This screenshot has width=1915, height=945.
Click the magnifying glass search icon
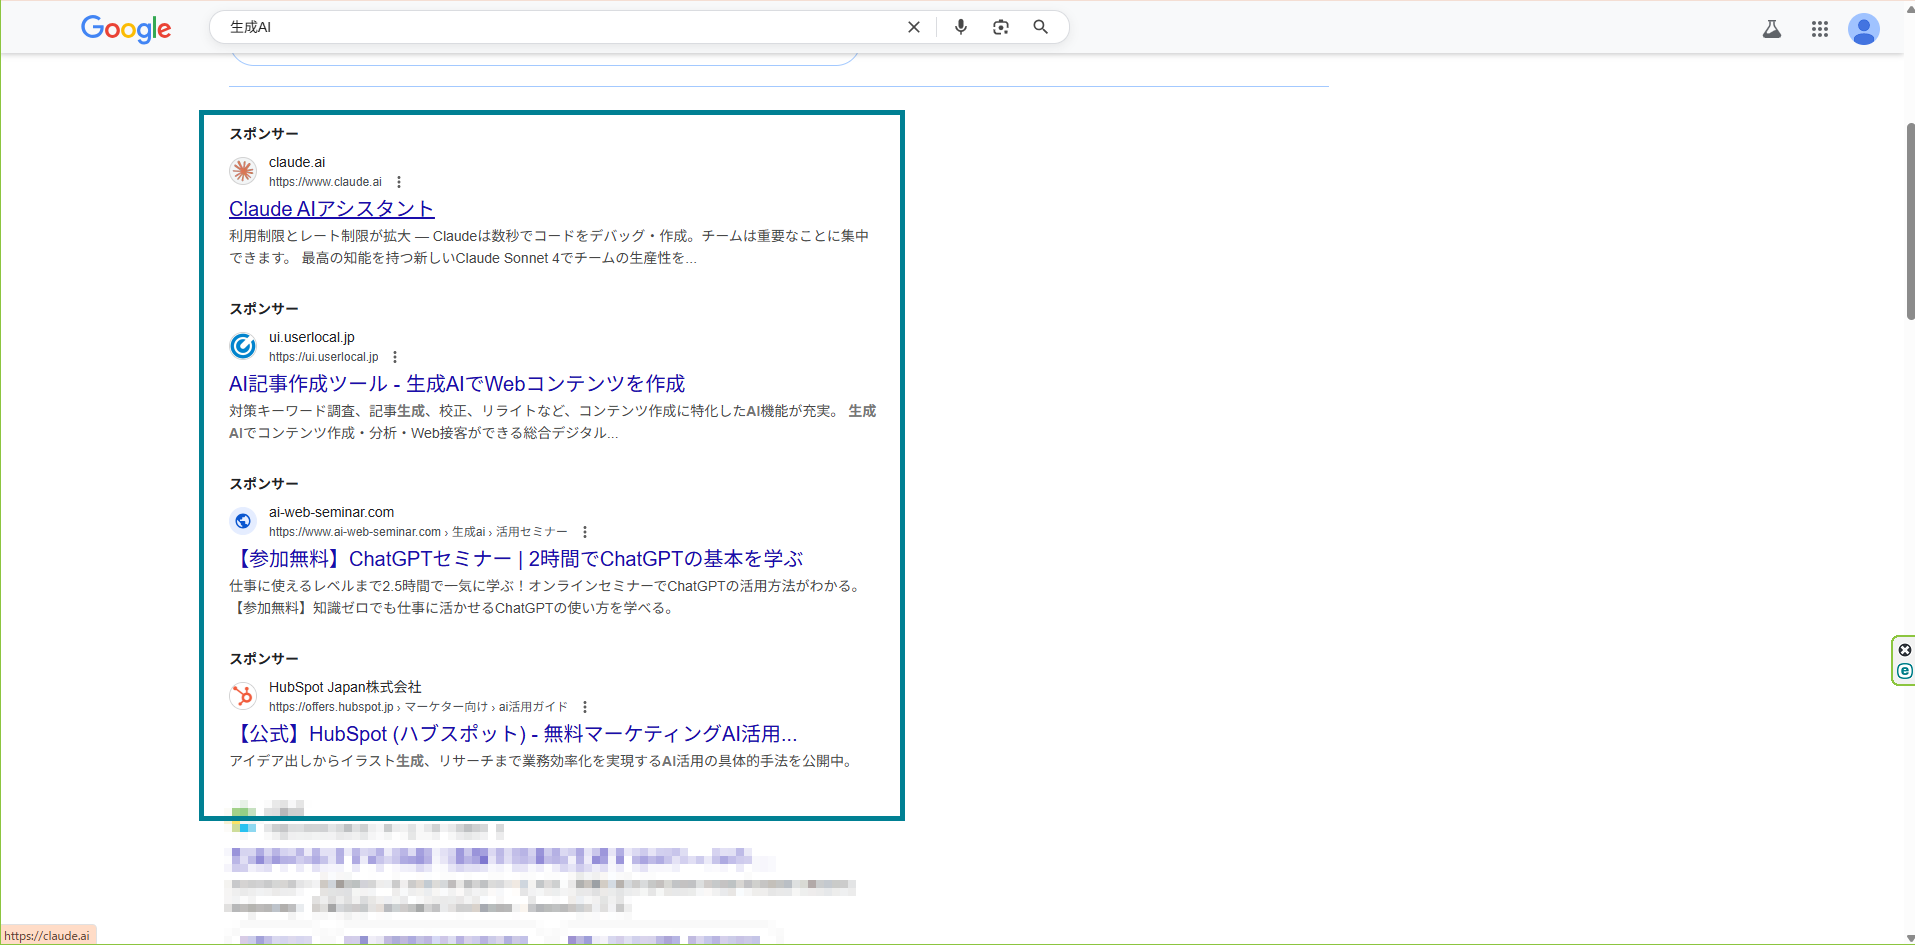(1040, 27)
